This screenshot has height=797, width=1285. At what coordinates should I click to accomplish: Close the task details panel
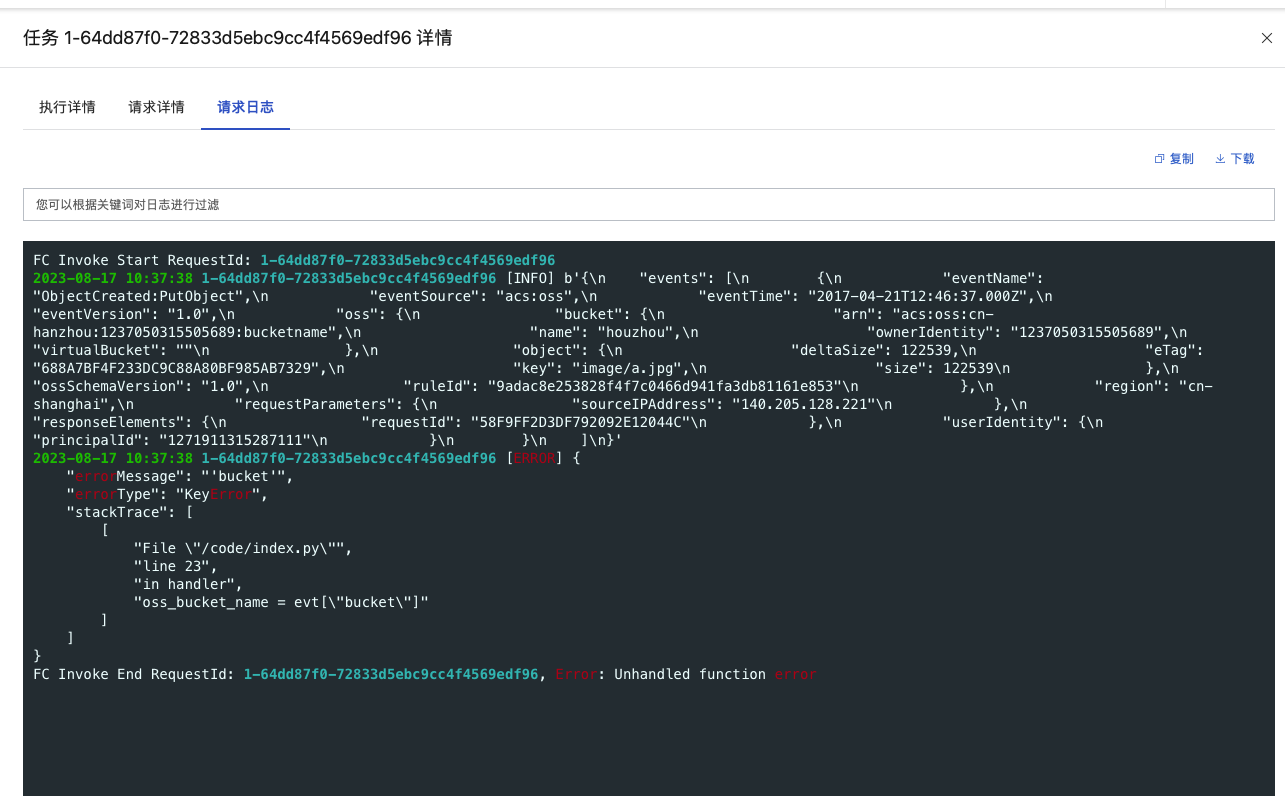(1267, 39)
